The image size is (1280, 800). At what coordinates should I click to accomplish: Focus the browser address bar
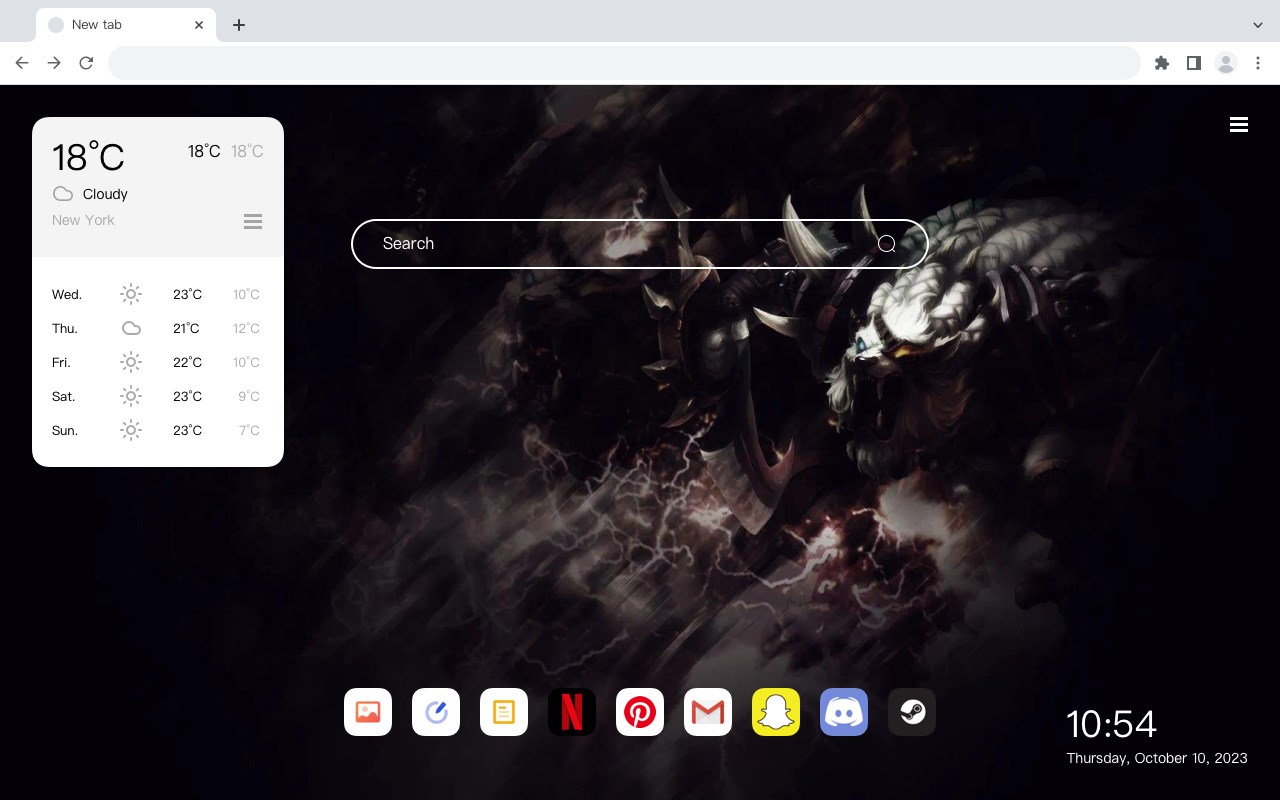coord(624,63)
